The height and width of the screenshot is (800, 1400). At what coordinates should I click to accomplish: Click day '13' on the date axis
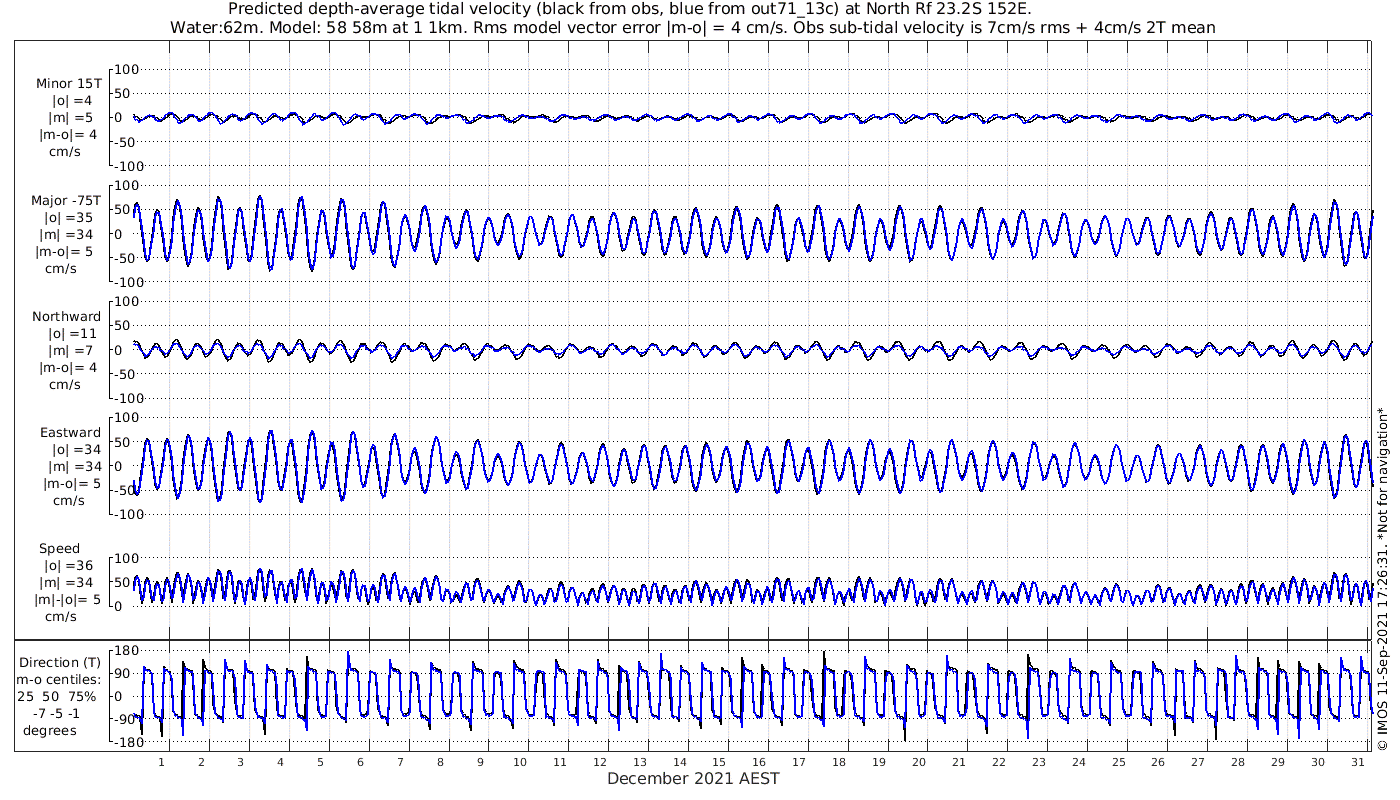tap(639, 762)
